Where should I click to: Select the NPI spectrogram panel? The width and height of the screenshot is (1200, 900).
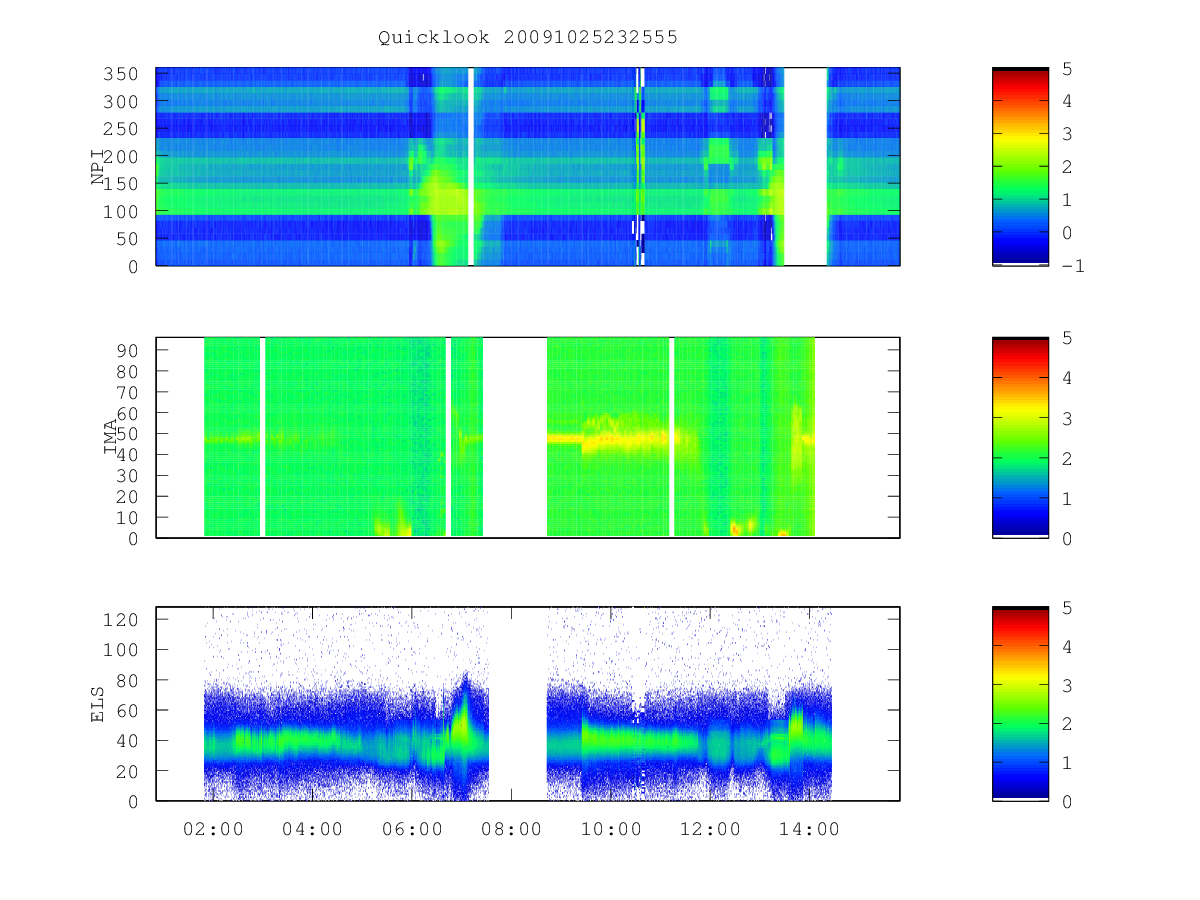tap(528, 166)
